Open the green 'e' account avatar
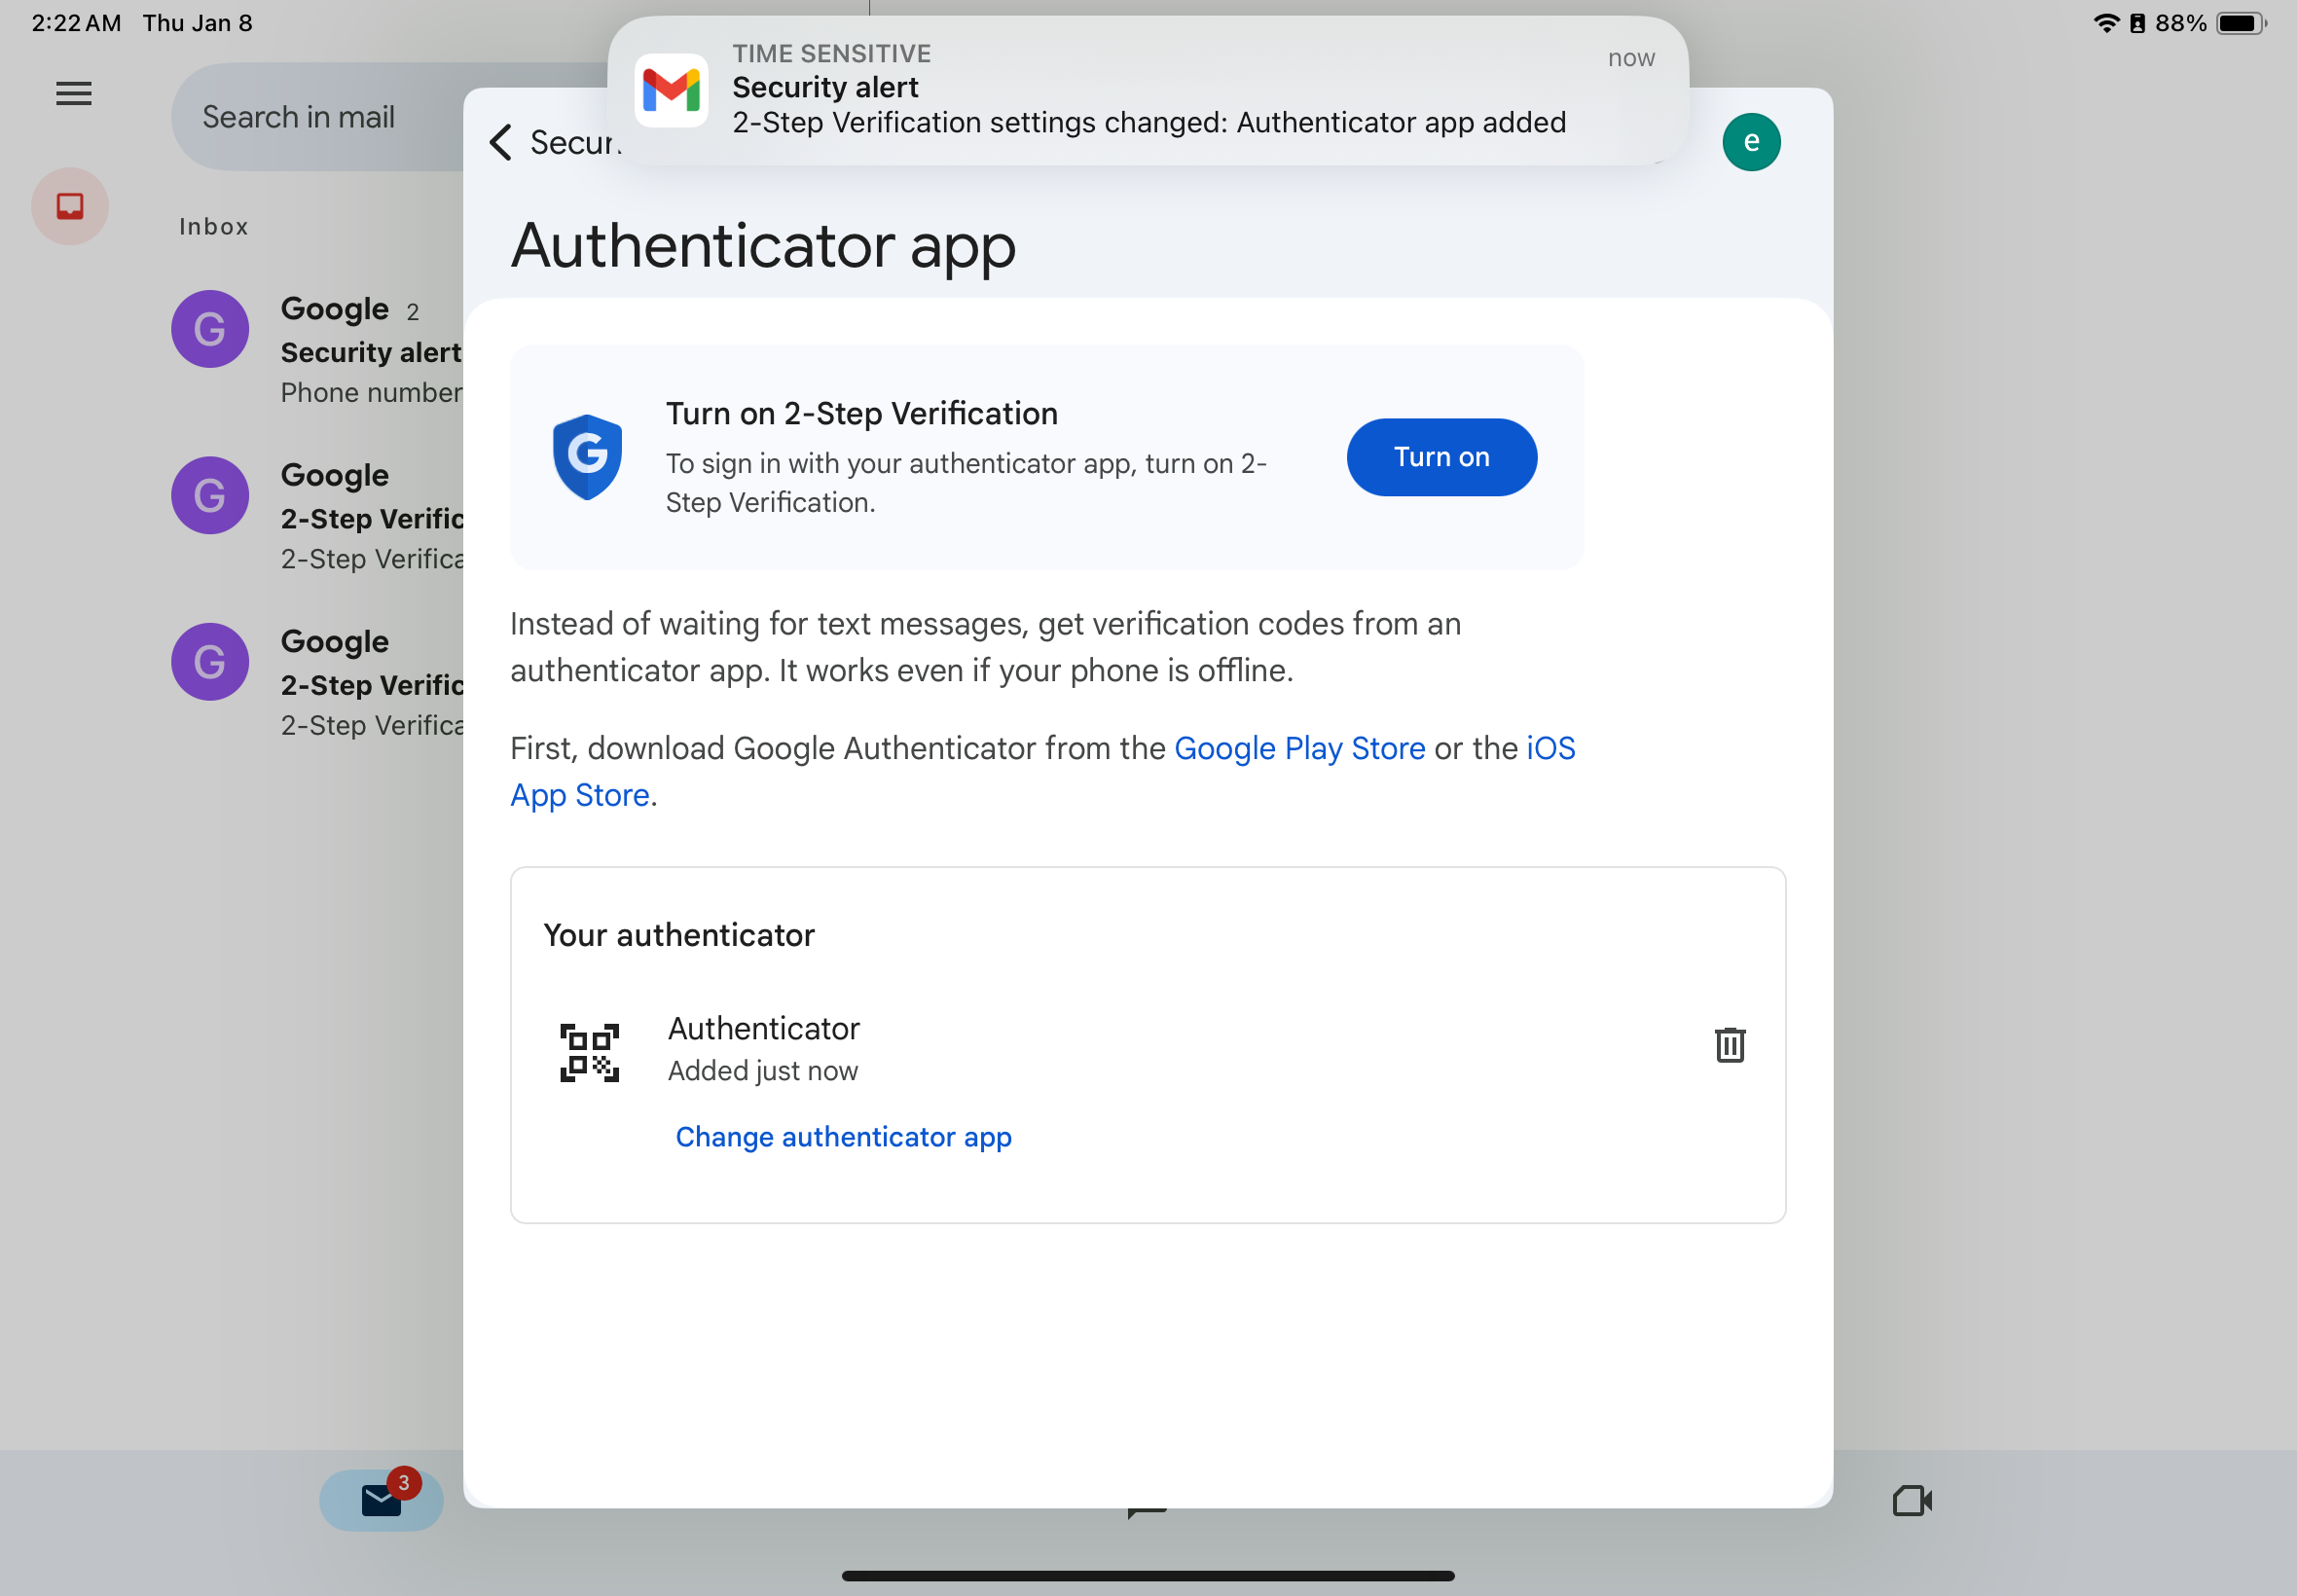This screenshot has width=2297, height=1596. 1751,142
